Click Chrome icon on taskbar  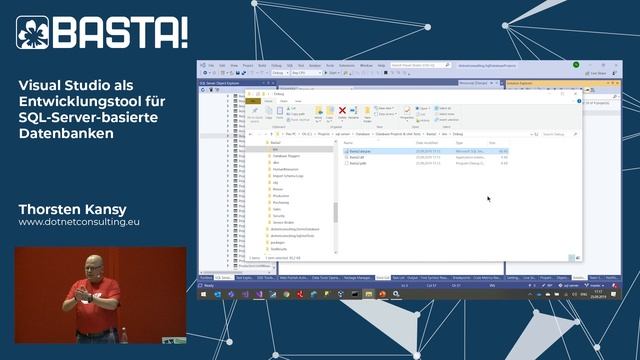[286, 294]
